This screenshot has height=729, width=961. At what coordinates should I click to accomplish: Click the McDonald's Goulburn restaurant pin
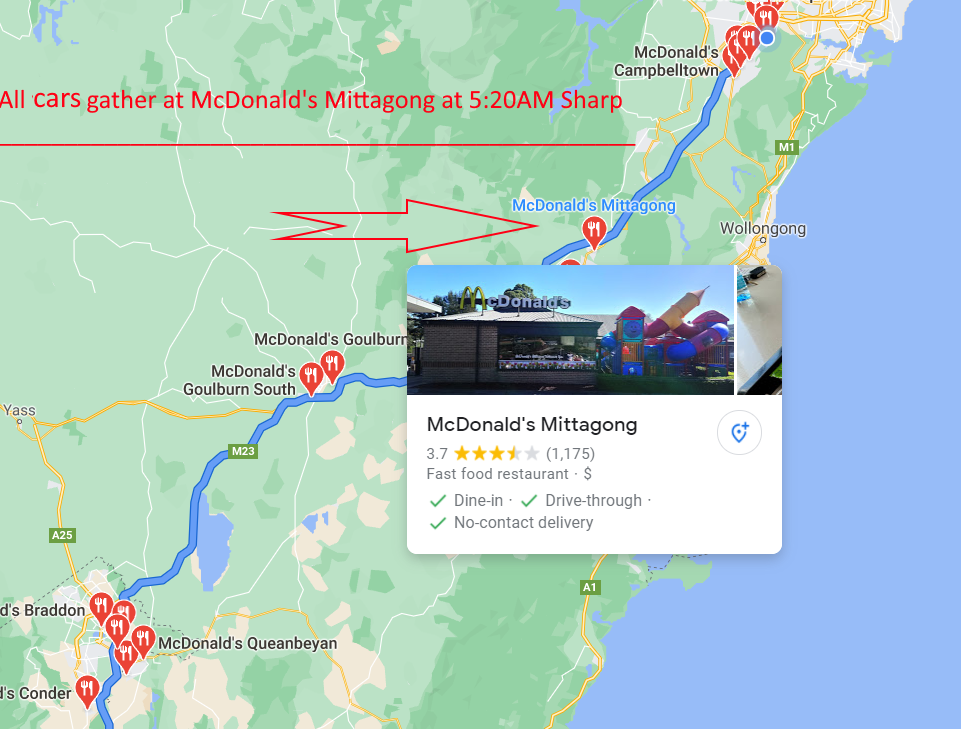[x=332, y=366]
